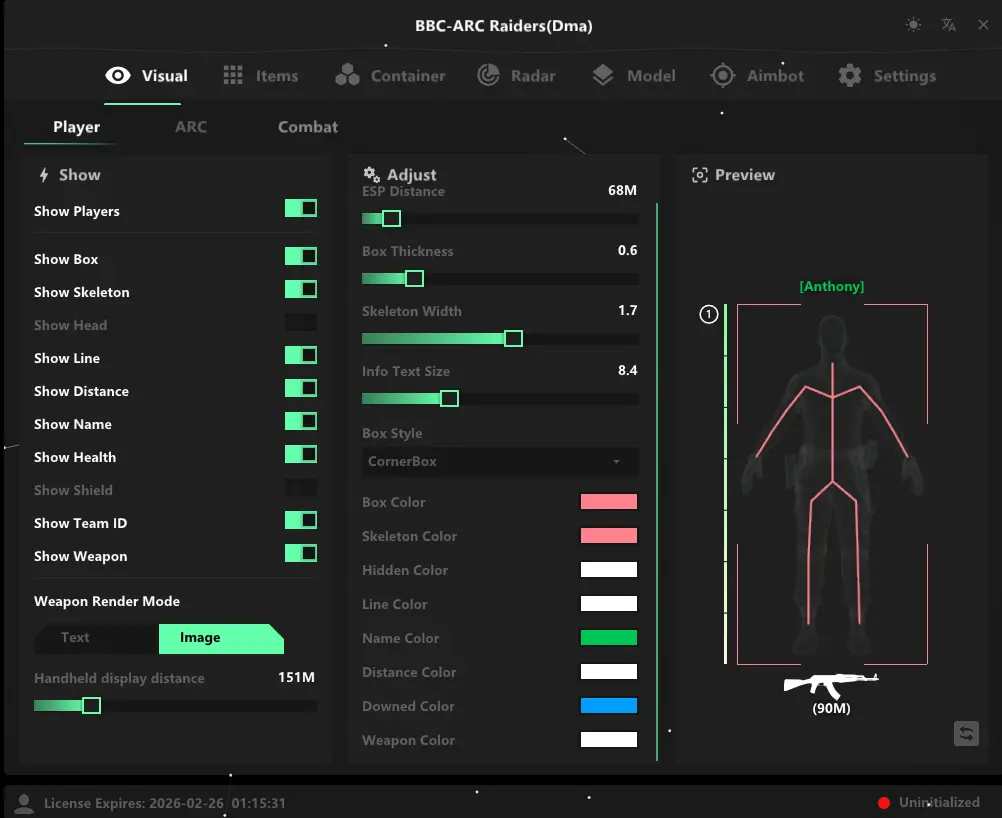Screen dimensions: 1002x818
Task: Click the Uninitialized status indicator
Action: click(928, 802)
